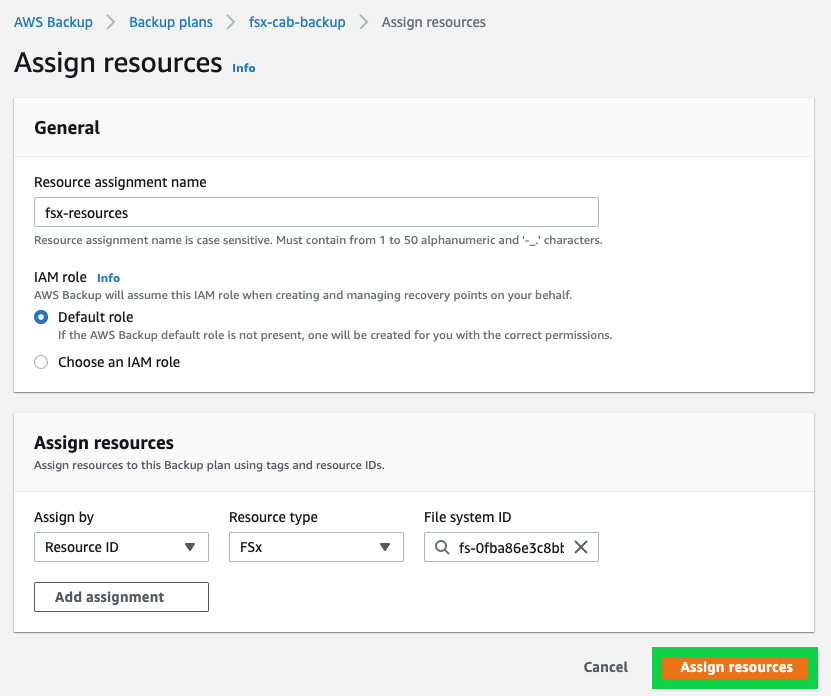This screenshot has height=696, width=831.
Task: Enable the Choose an IAM role option
Action: [39, 362]
